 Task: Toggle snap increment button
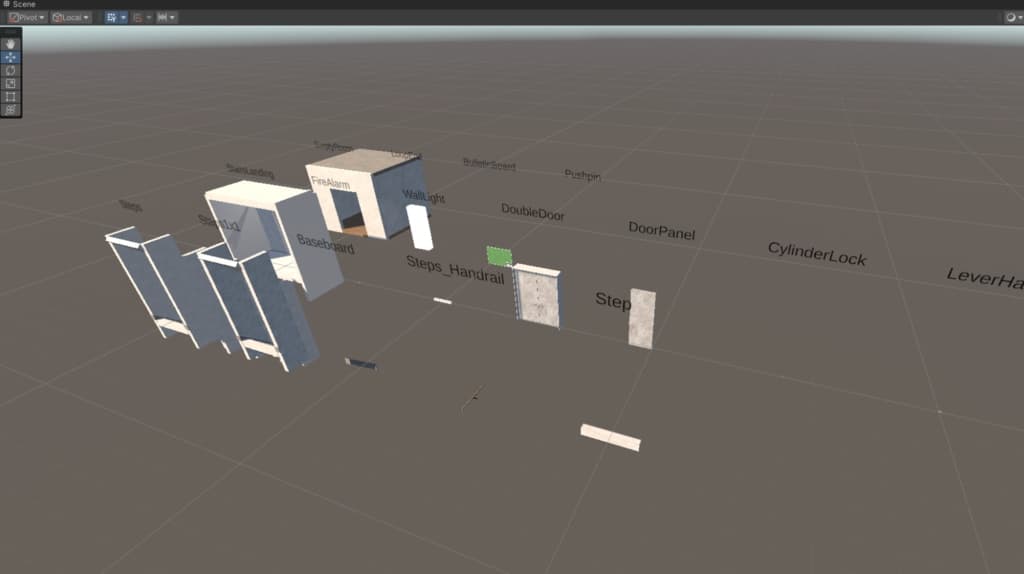162,18
